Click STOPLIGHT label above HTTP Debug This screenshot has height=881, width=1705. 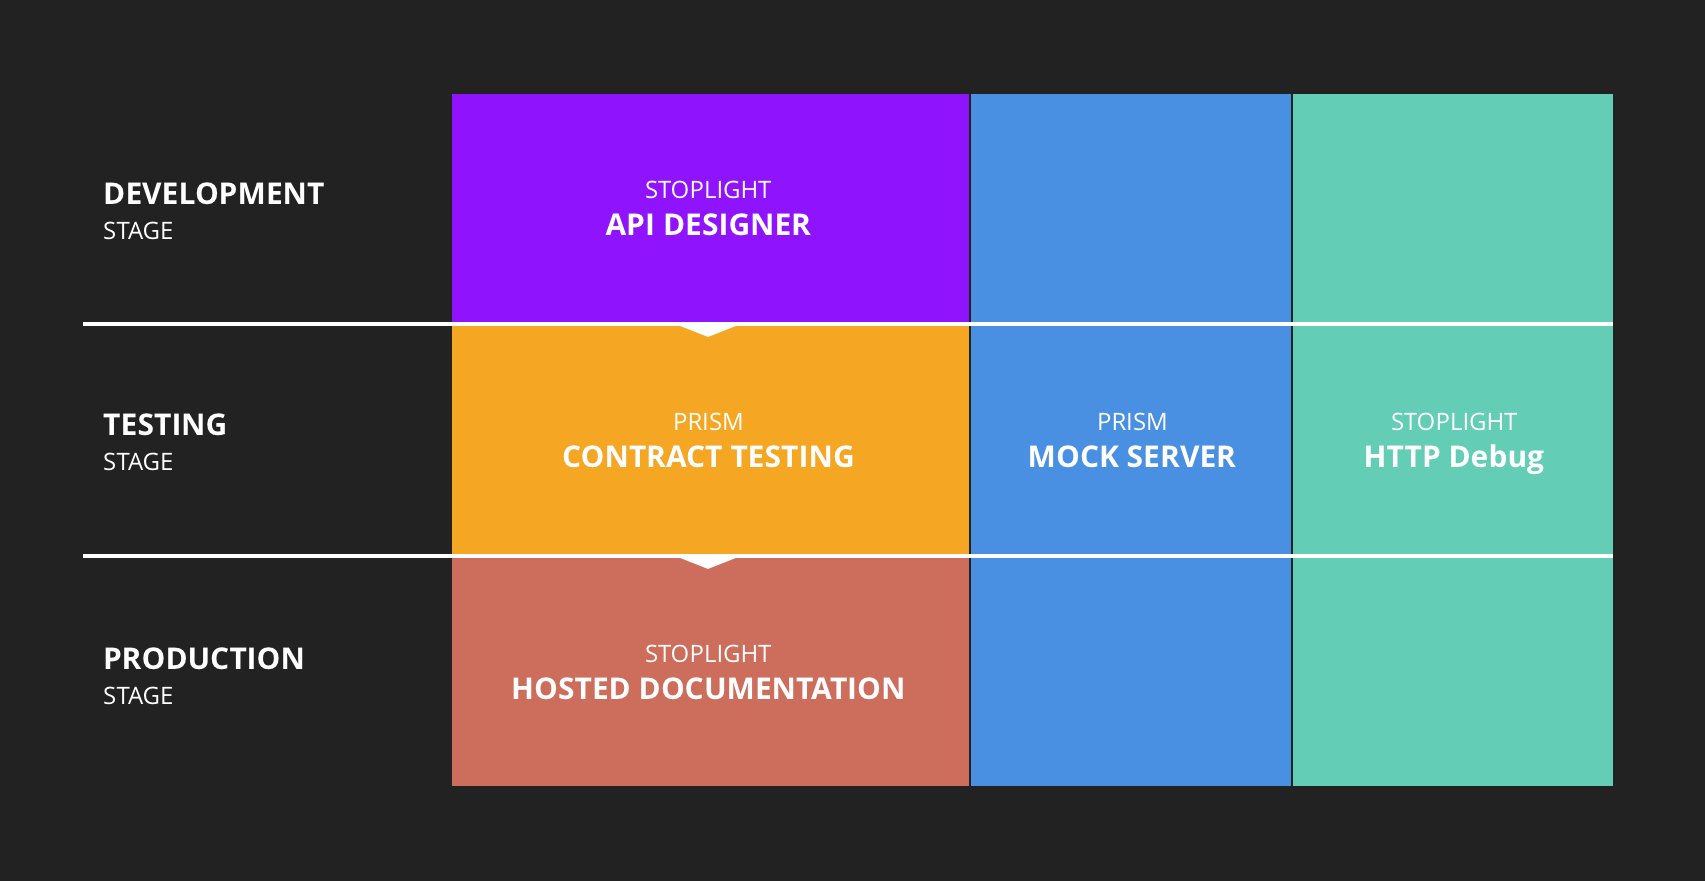click(x=1453, y=422)
